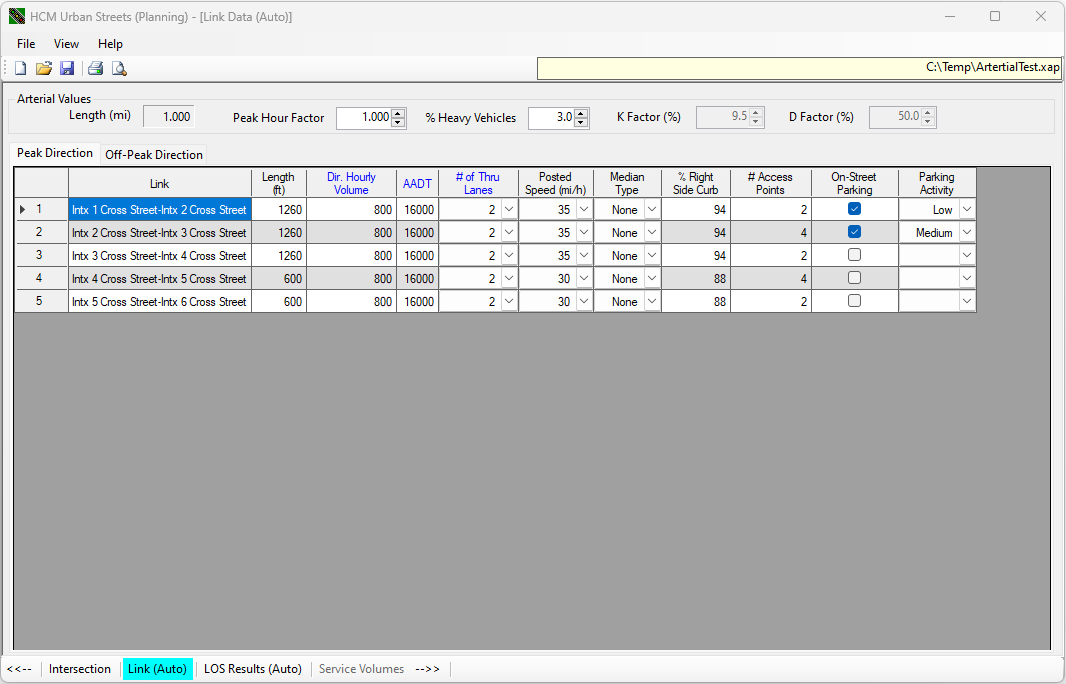Image resolution: width=1066 pixels, height=684 pixels.
Task: Click the HCM Urban Streets app icon
Action: [x=17, y=17]
